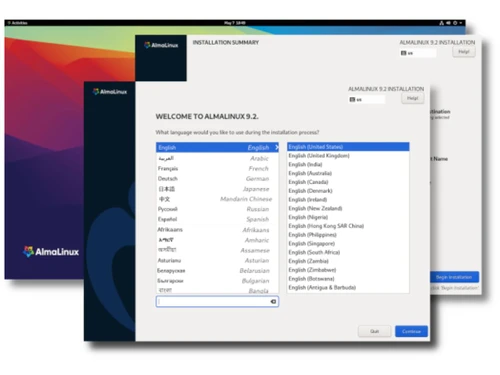Select English (Zambia) locale
500x375 pixels.
coord(348,261)
